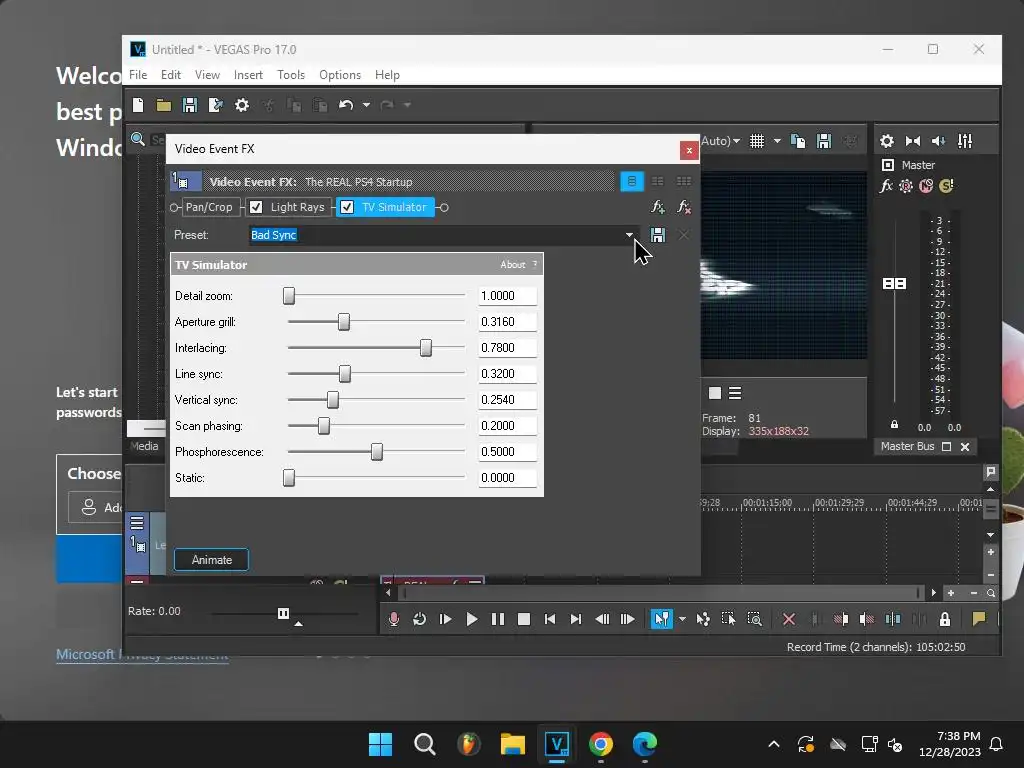Toggle Loop Playback button
This screenshot has height=768, width=1024.
coord(419,619)
